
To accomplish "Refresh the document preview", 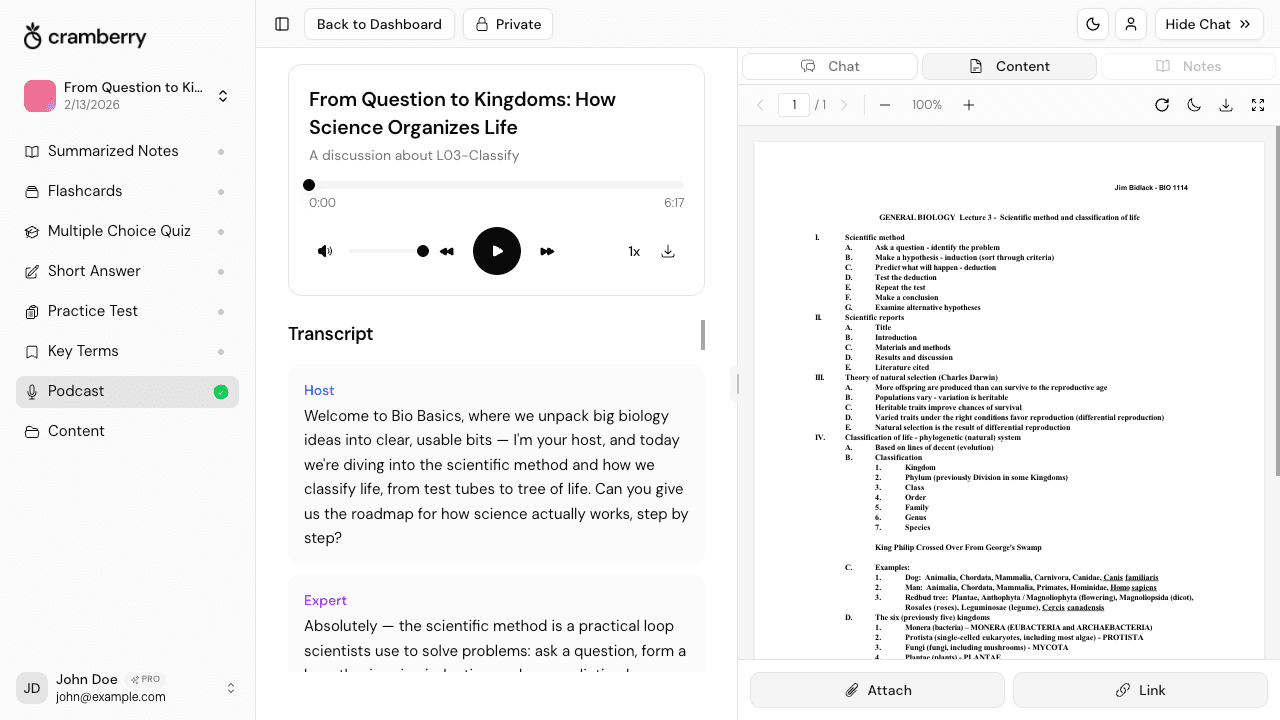I will pos(1162,104).
